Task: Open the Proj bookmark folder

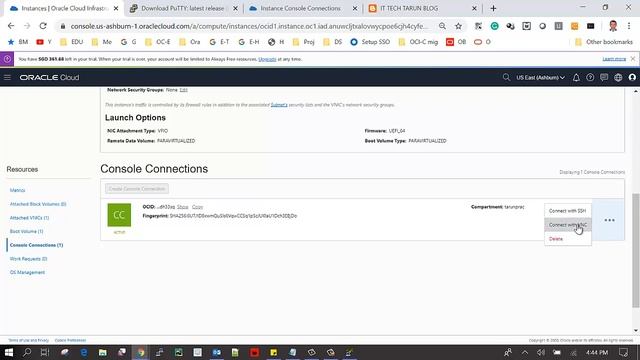Action: (303, 42)
